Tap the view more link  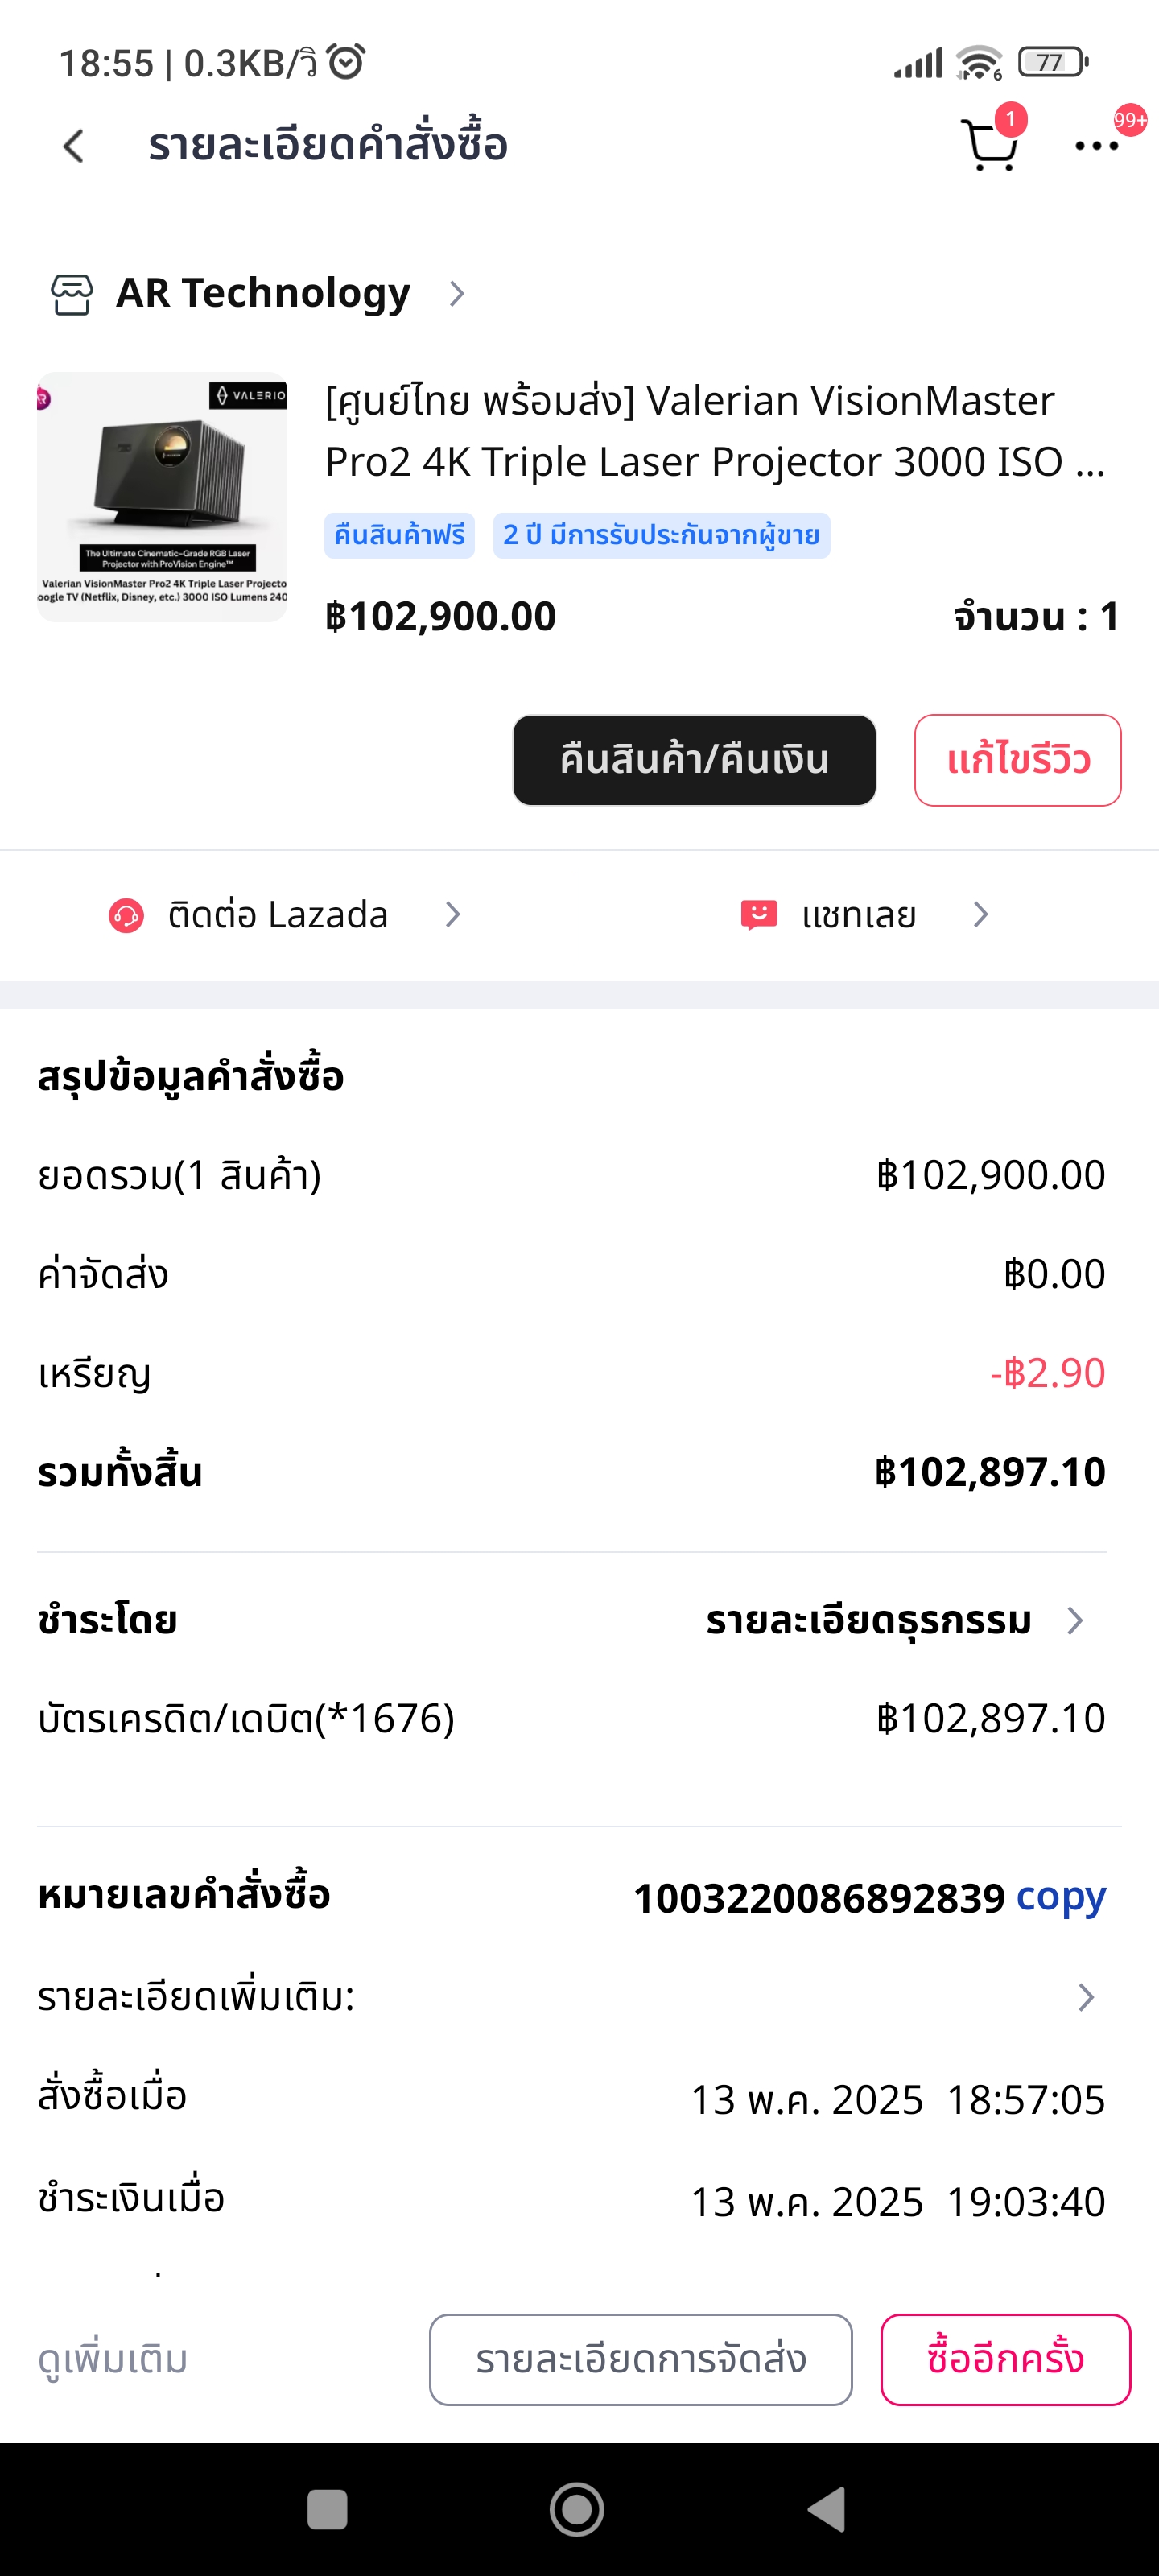pos(113,2359)
